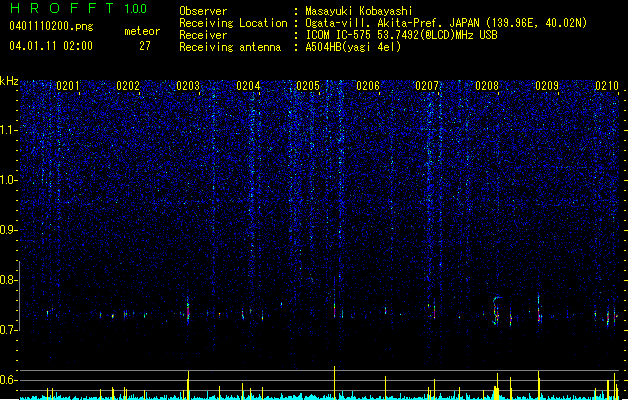The height and width of the screenshot is (400, 629).
Task: Click the 0208 time marker
Action: [x=487, y=85]
